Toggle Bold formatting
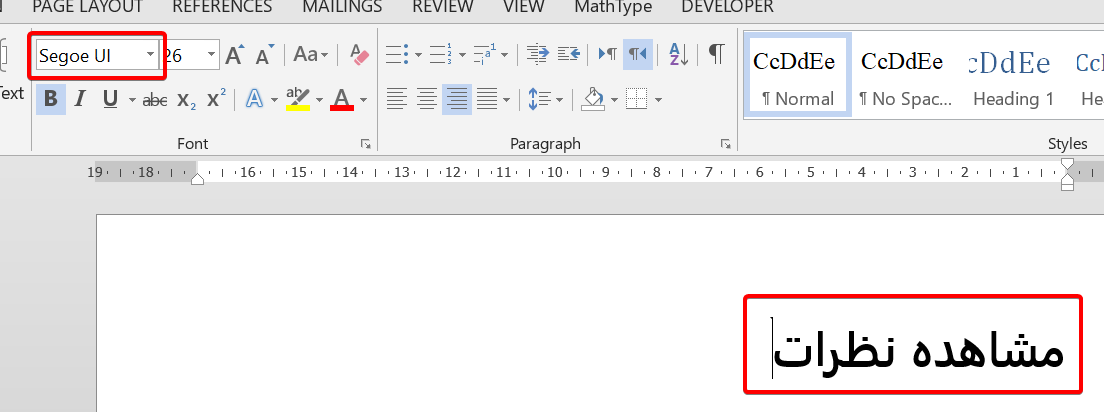The width and height of the screenshot is (1104, 412). tap(51, 99)
